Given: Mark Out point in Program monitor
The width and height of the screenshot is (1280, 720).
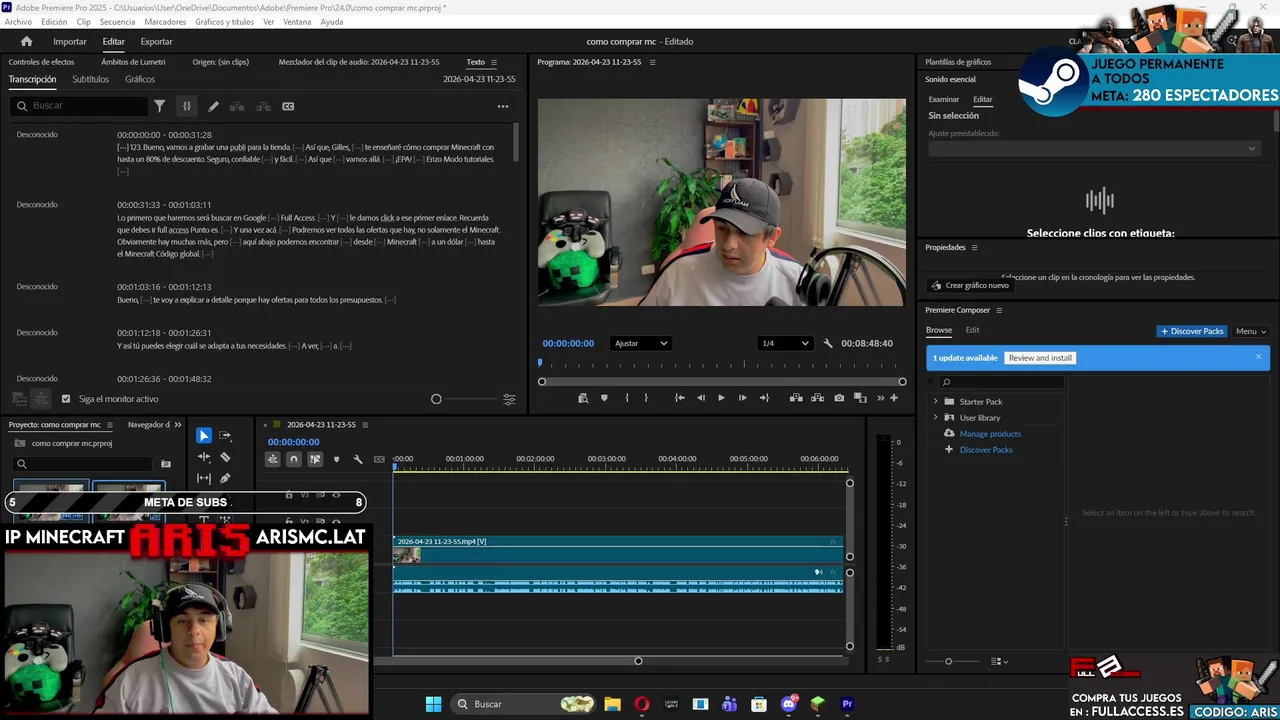Looking at the screenshot, I should 646,398.
